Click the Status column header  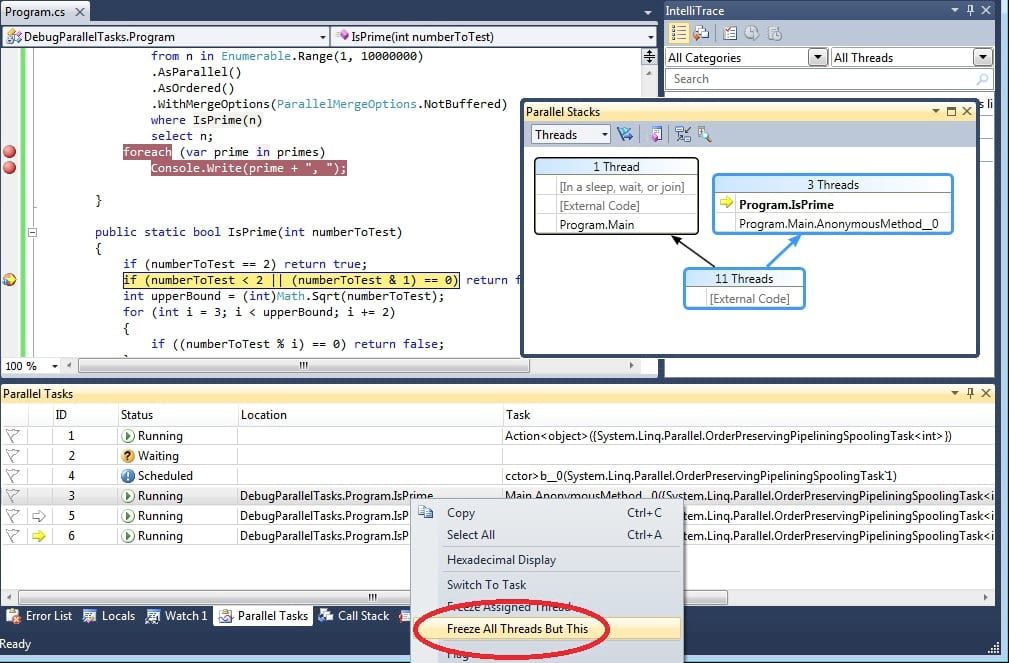(x=137, y=415)
